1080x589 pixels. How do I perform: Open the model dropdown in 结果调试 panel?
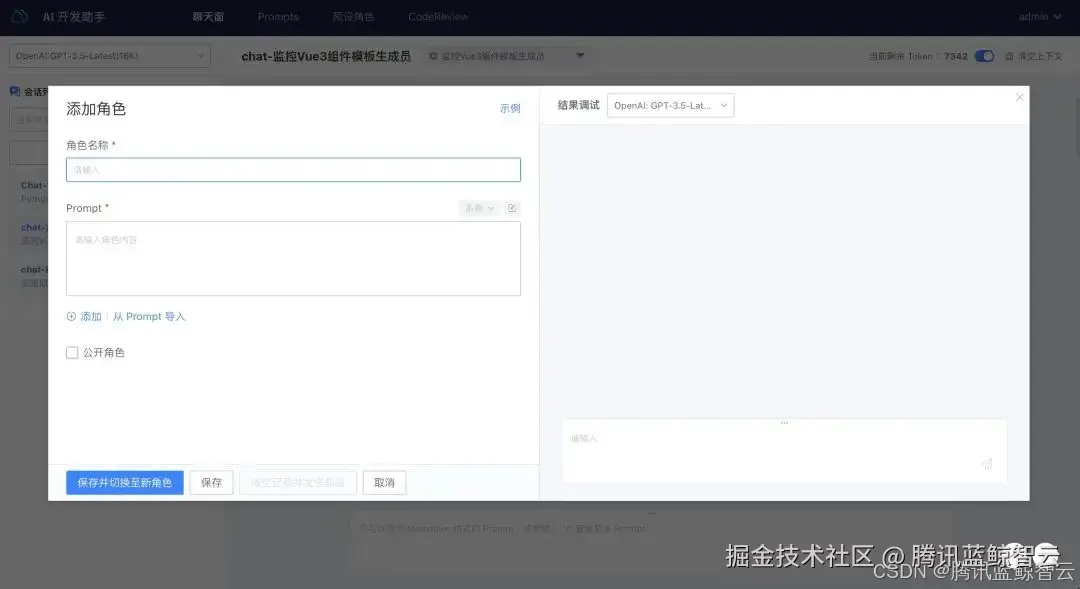tap(670, 104)
